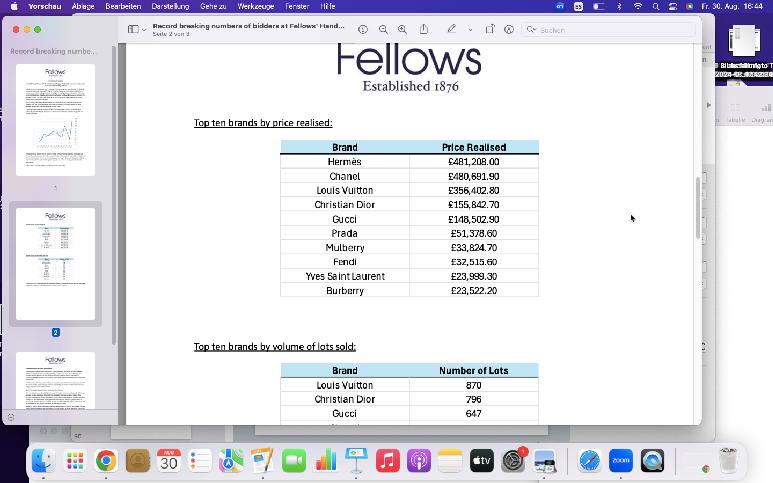Open Launchpad from the dock
773x483 pixels.
(x=75, y=461)
